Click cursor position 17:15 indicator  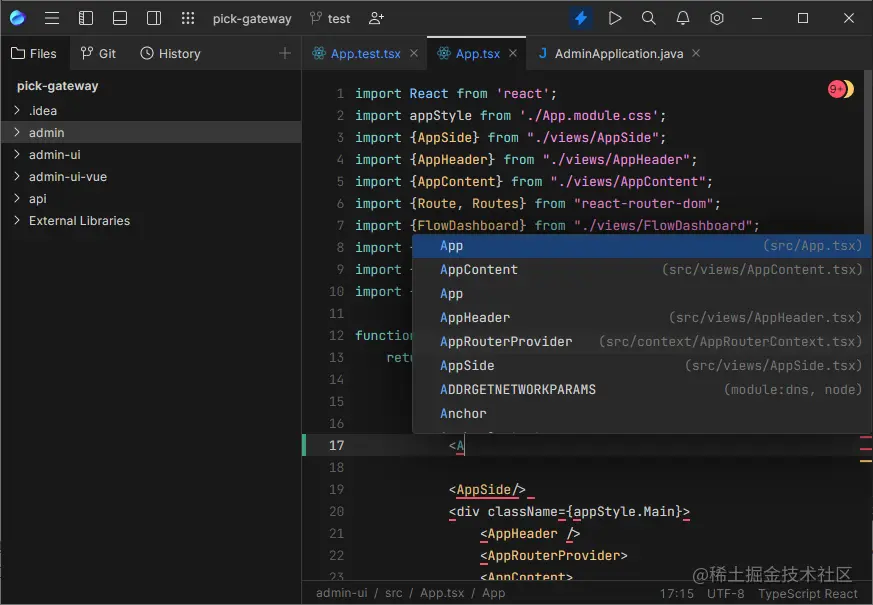676,593
